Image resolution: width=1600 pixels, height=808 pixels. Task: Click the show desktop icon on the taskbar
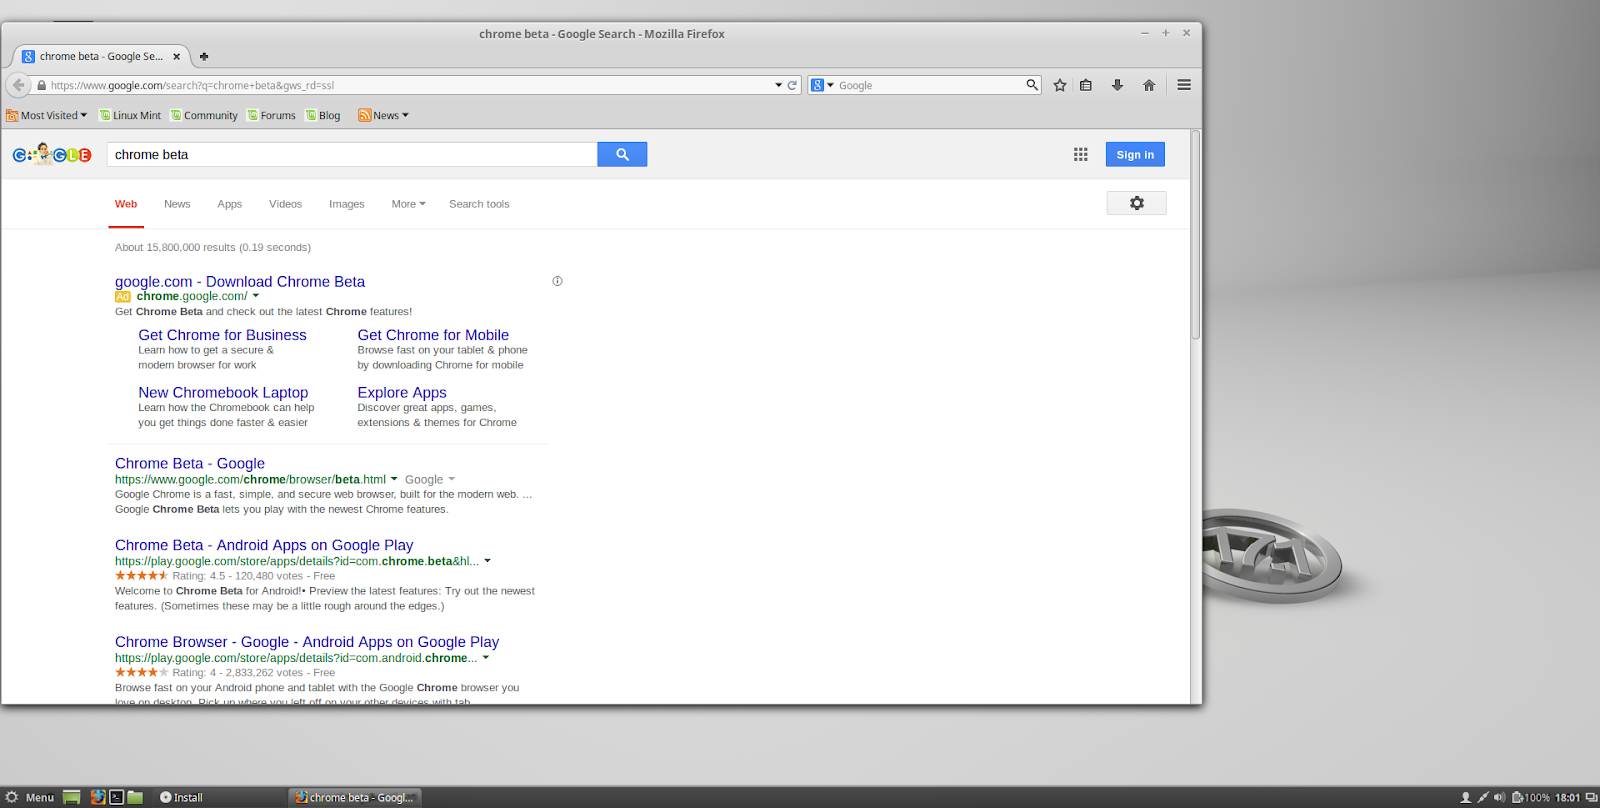pos(72,797)
